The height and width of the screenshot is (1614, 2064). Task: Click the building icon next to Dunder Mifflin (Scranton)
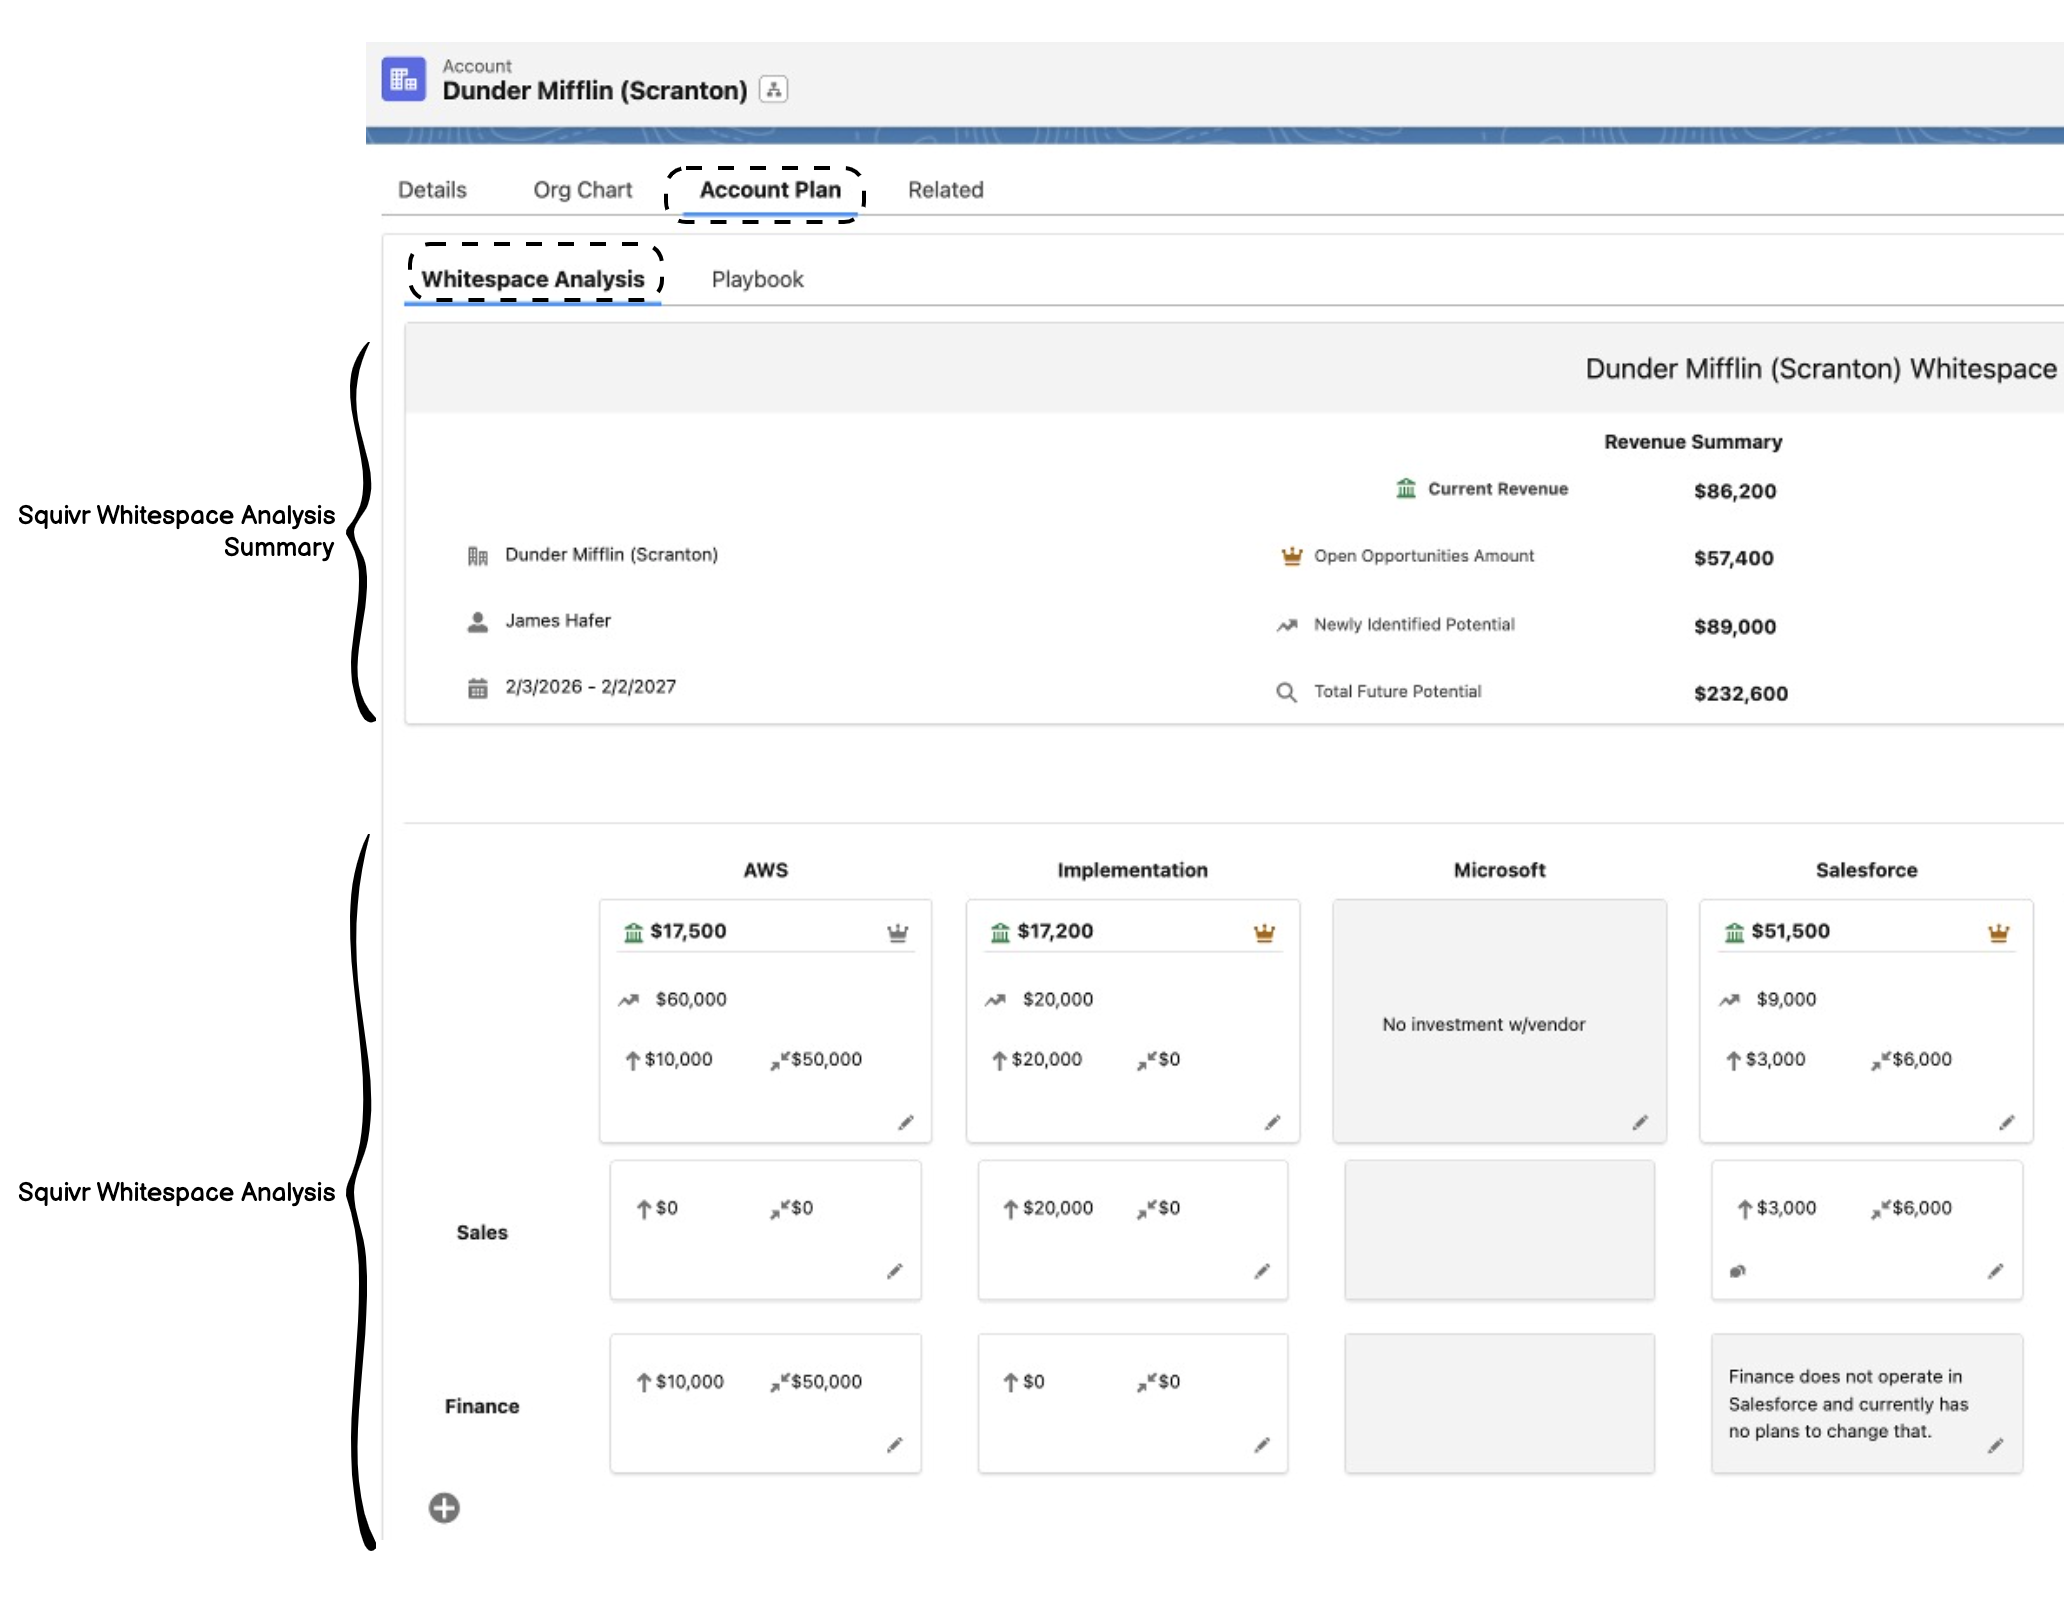pyautogui.click(x=478, y=555)
